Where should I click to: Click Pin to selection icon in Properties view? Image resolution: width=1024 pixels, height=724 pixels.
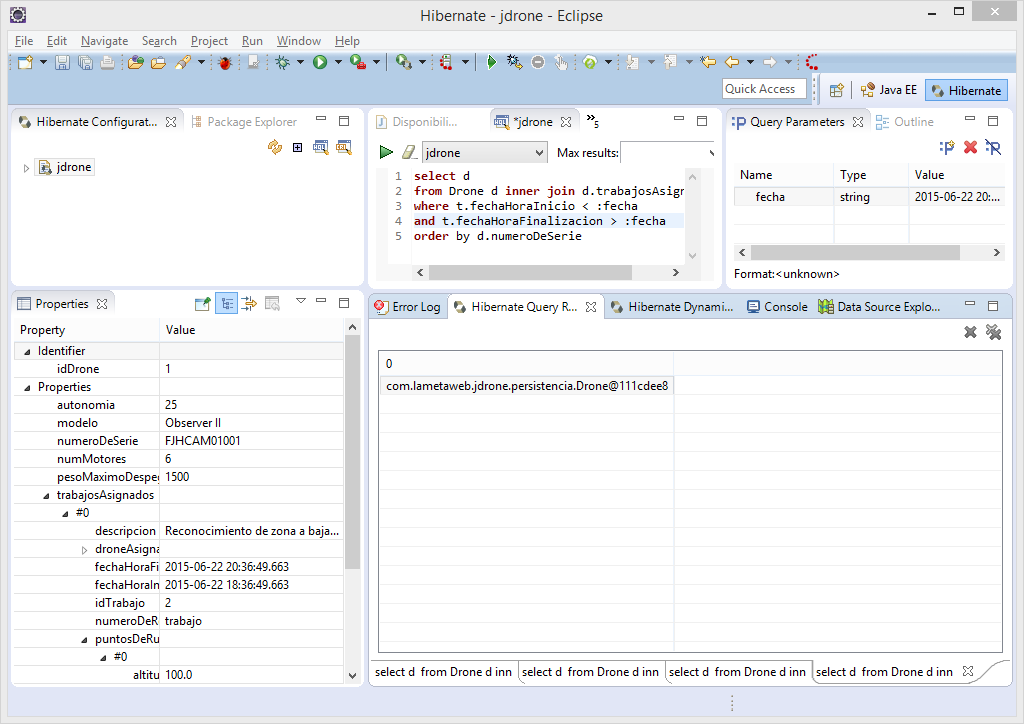coord(203,304)
